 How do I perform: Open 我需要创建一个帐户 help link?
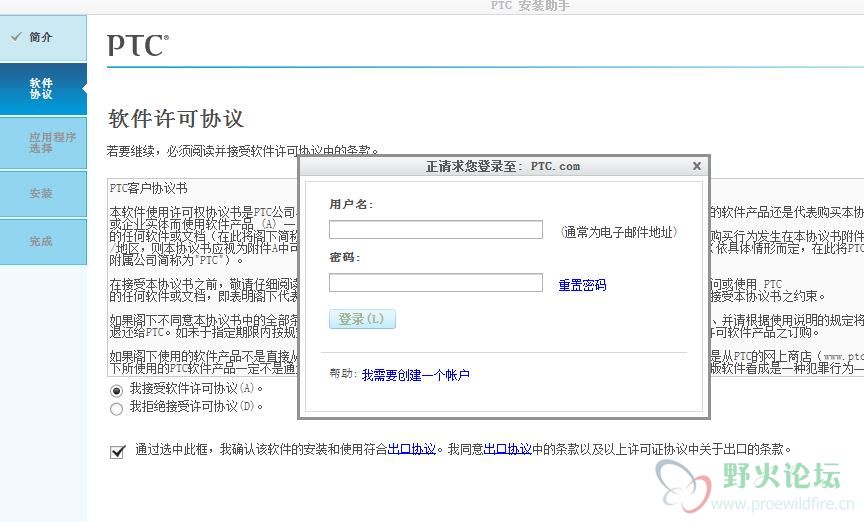pos(415,375)
